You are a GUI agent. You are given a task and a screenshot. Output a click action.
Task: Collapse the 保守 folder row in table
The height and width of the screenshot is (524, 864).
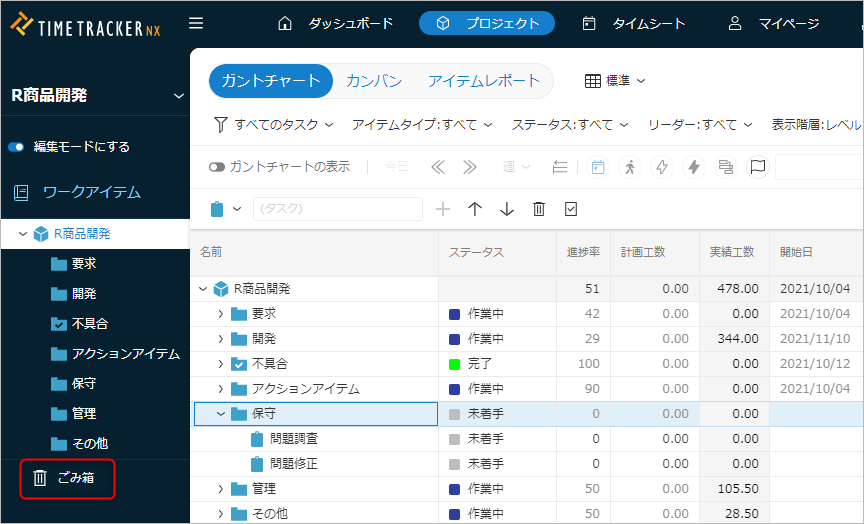click(221, 414)
